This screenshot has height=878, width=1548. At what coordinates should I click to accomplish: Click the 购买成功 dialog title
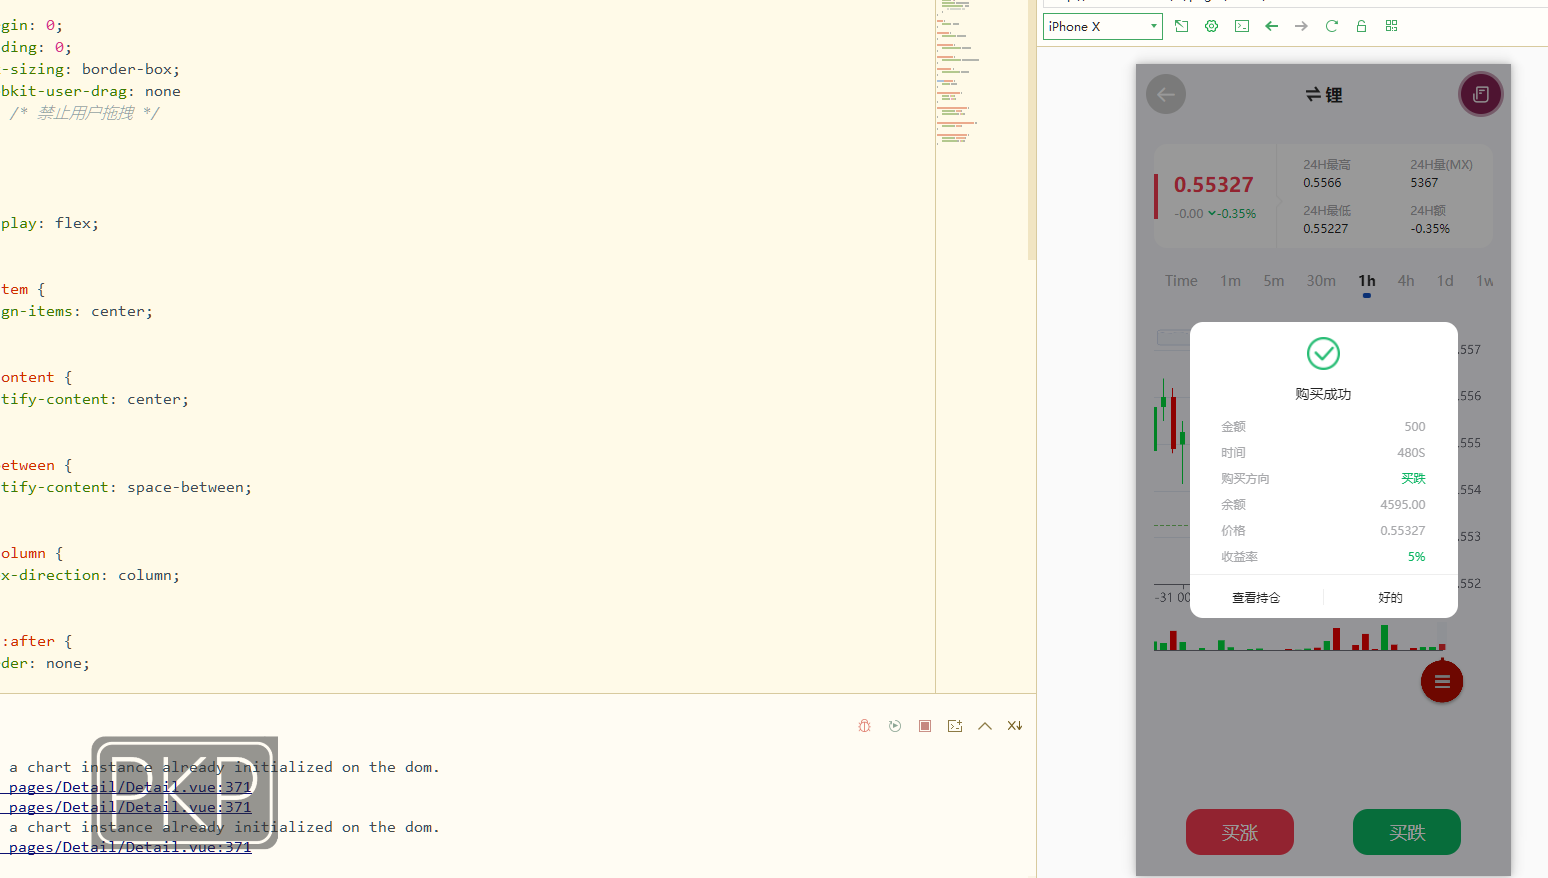(1323, 394)
